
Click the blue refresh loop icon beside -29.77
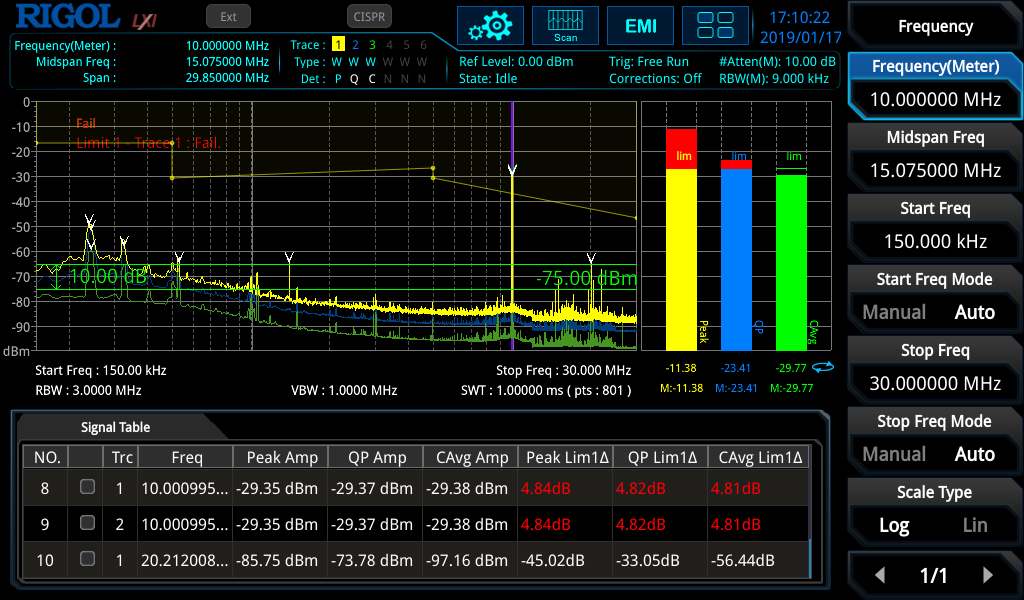click(820, 368)
